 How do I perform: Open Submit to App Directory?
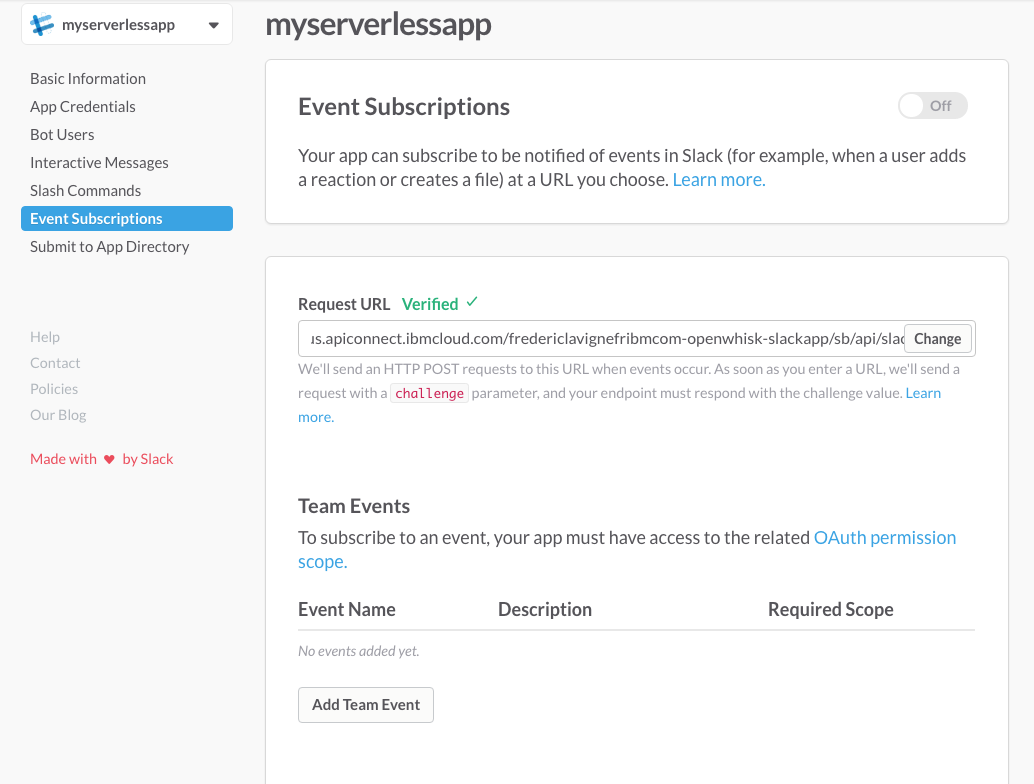(109, 247)
